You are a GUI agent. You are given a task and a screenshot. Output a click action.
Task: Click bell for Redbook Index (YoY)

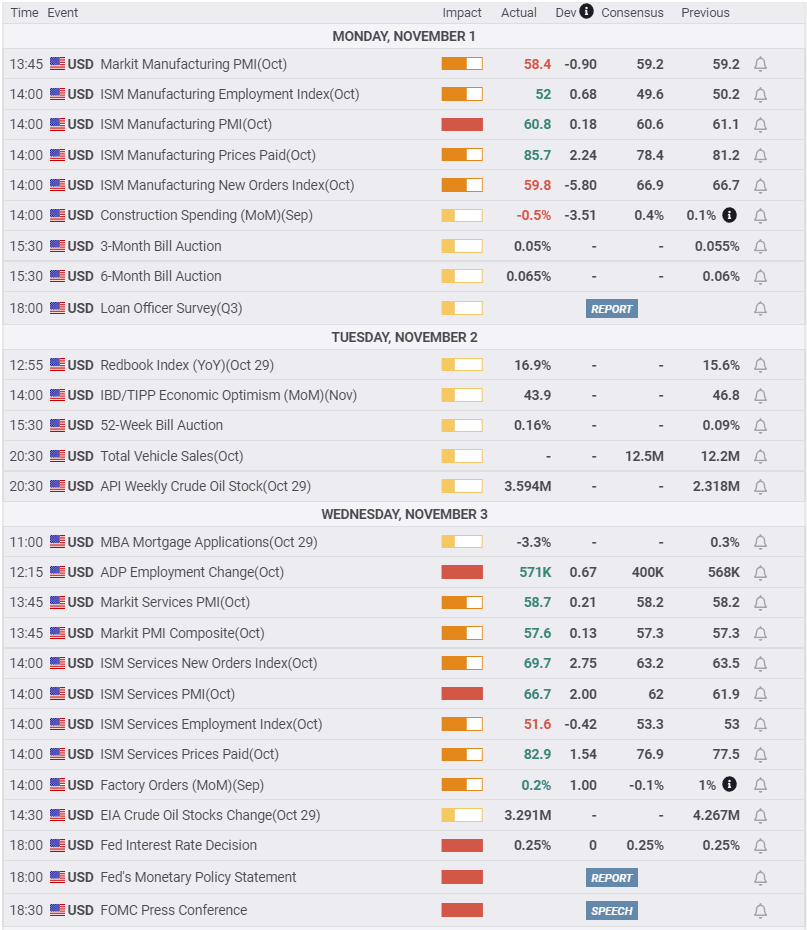coord(760,365)
